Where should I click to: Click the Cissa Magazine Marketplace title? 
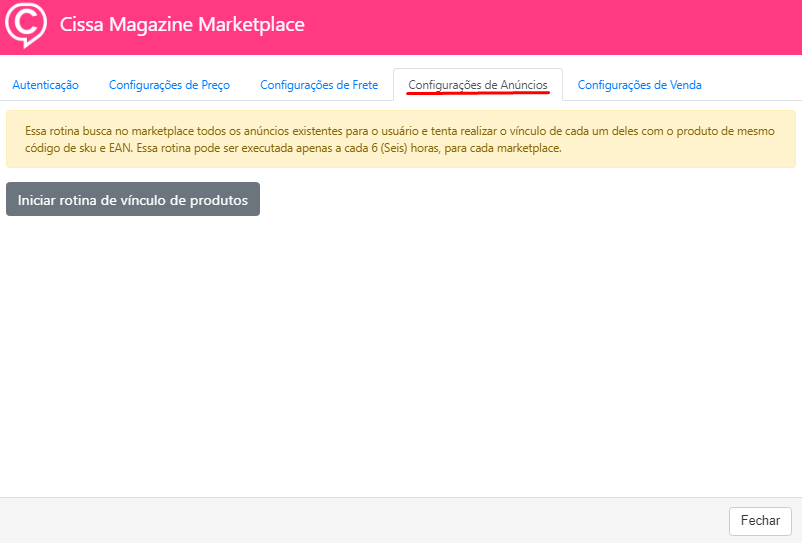tap(182, 25)
